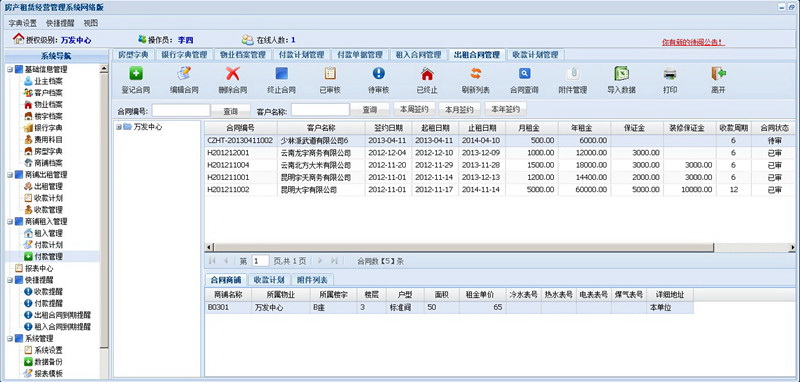The height and width of the screenshot is (382, 800).
Task: Filter by 已审核 clipboard icon
Action: 330,74
